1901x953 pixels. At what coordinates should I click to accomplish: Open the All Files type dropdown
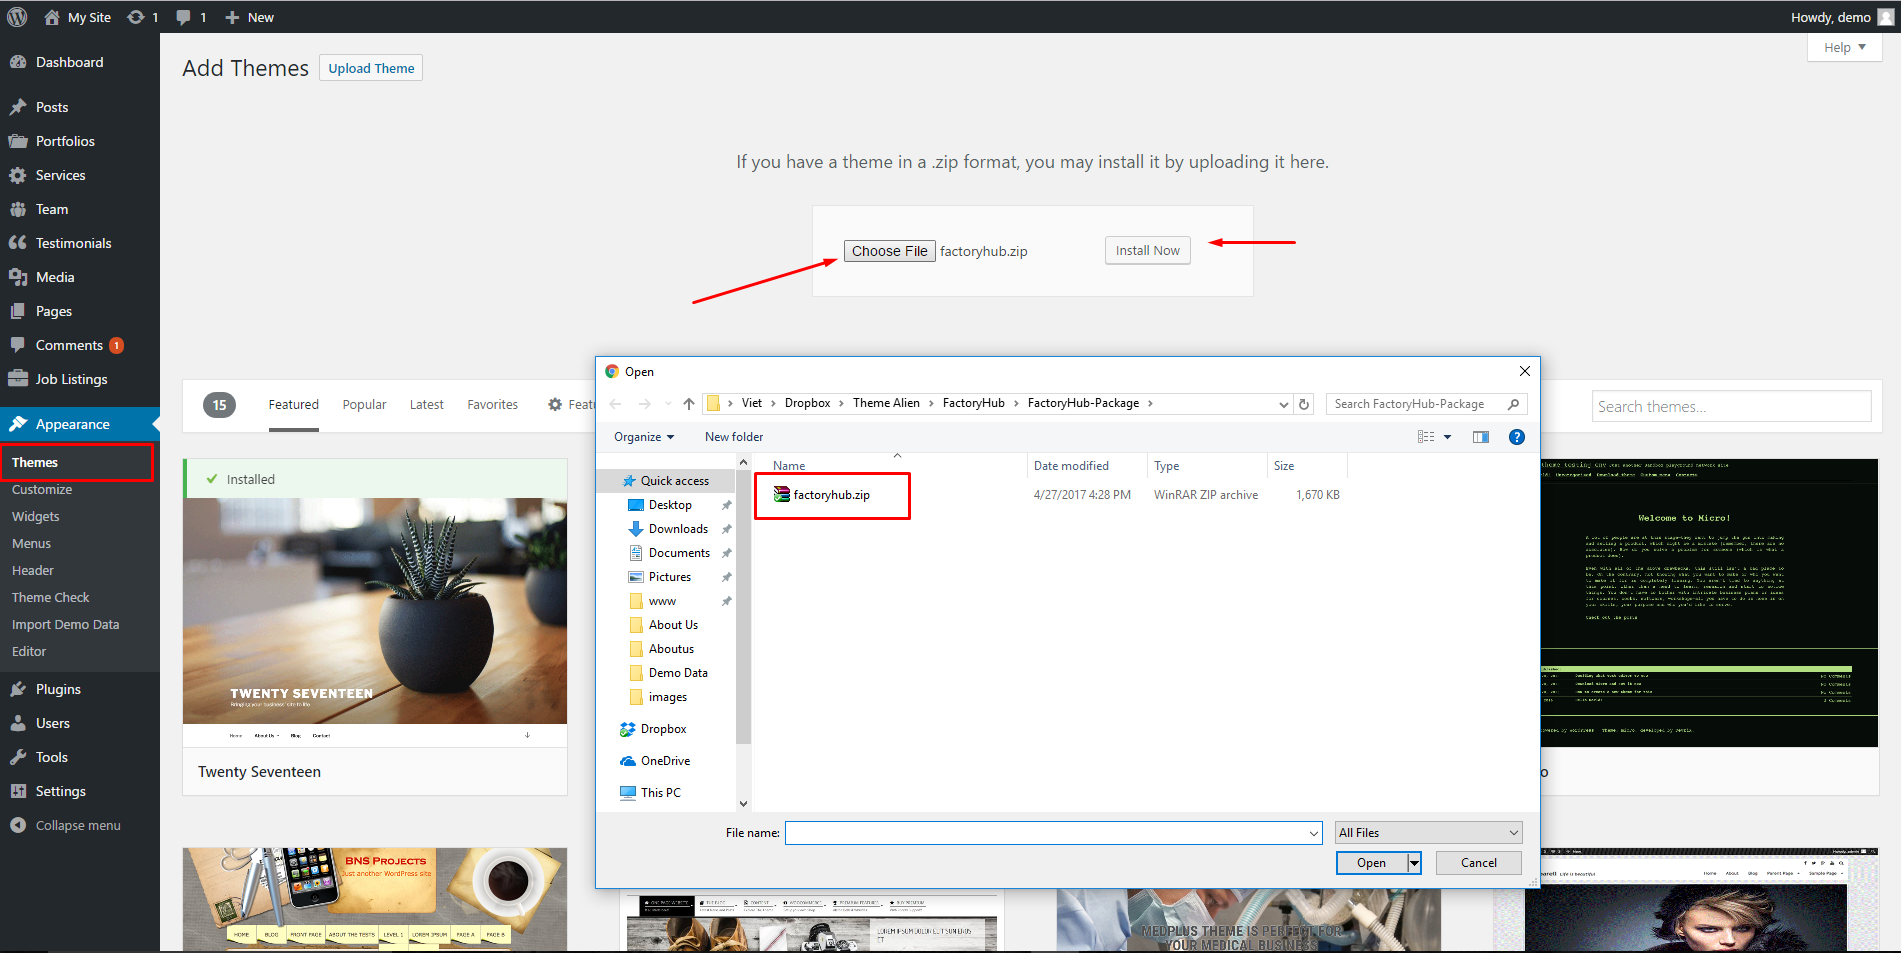tap(1428, 833)
